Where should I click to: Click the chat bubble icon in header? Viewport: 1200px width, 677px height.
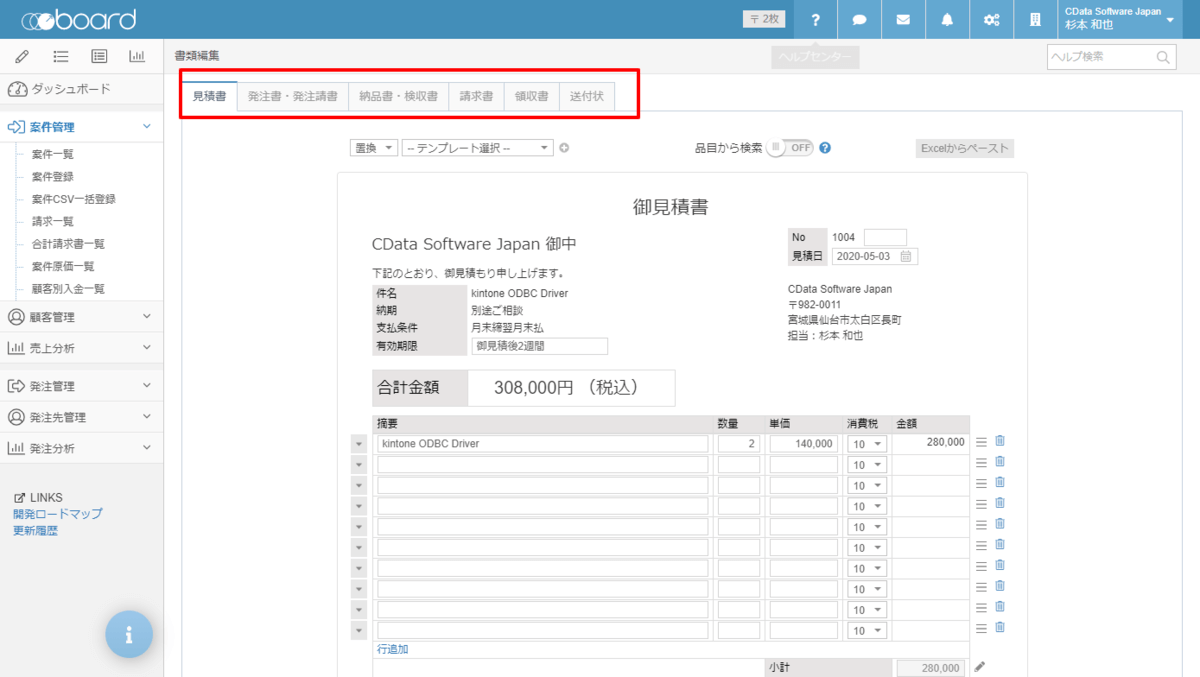859,20
